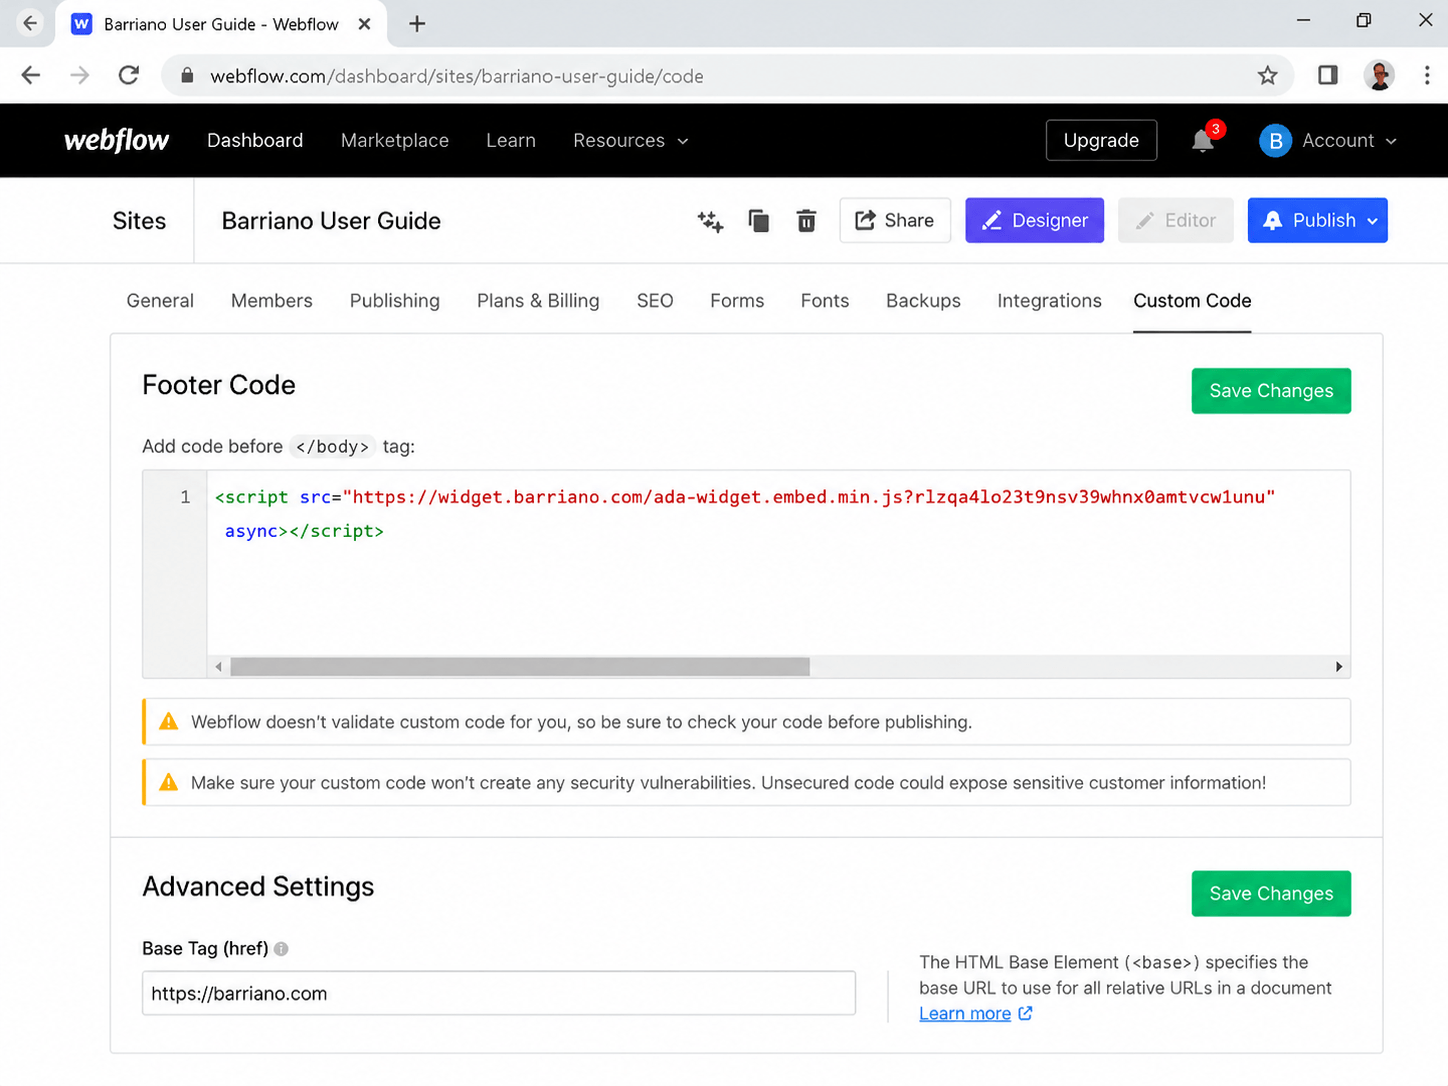Open the notifications bell
The height and width of the screenshot is (1086, 1448).
point(1203,141)
